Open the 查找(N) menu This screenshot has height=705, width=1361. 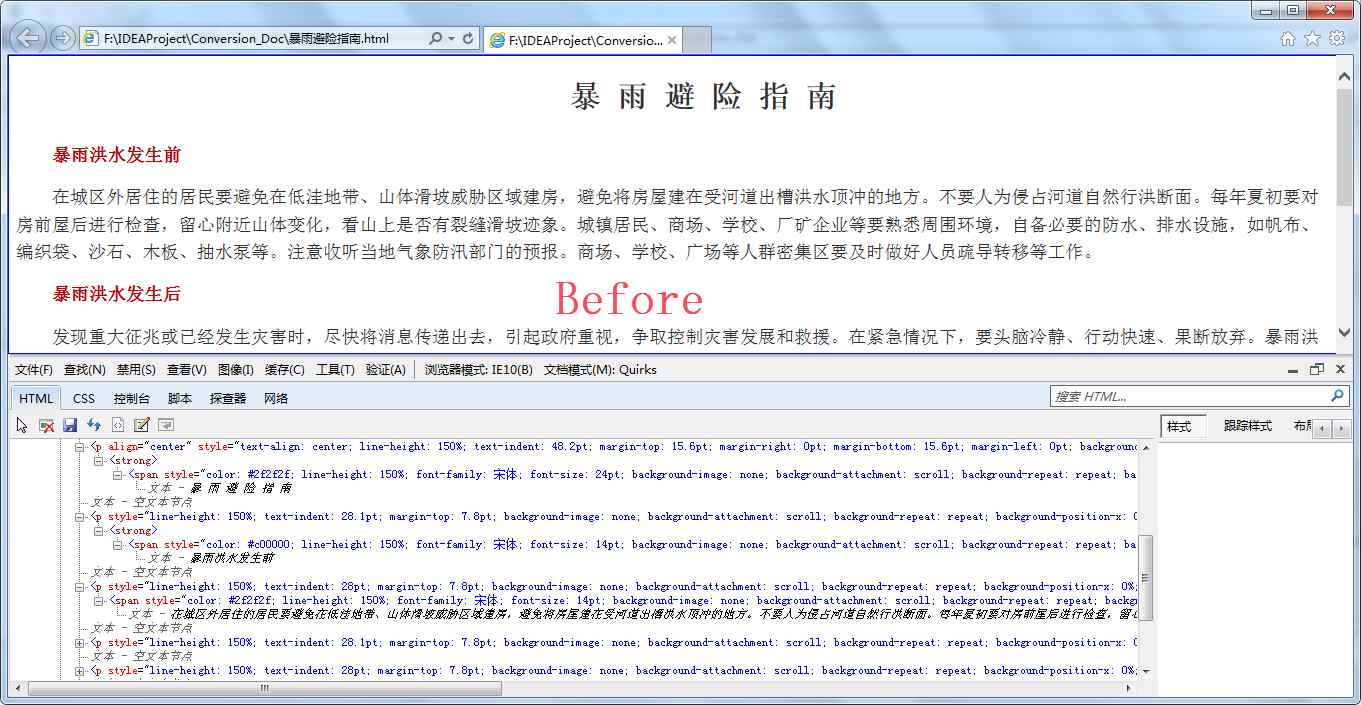85,370
